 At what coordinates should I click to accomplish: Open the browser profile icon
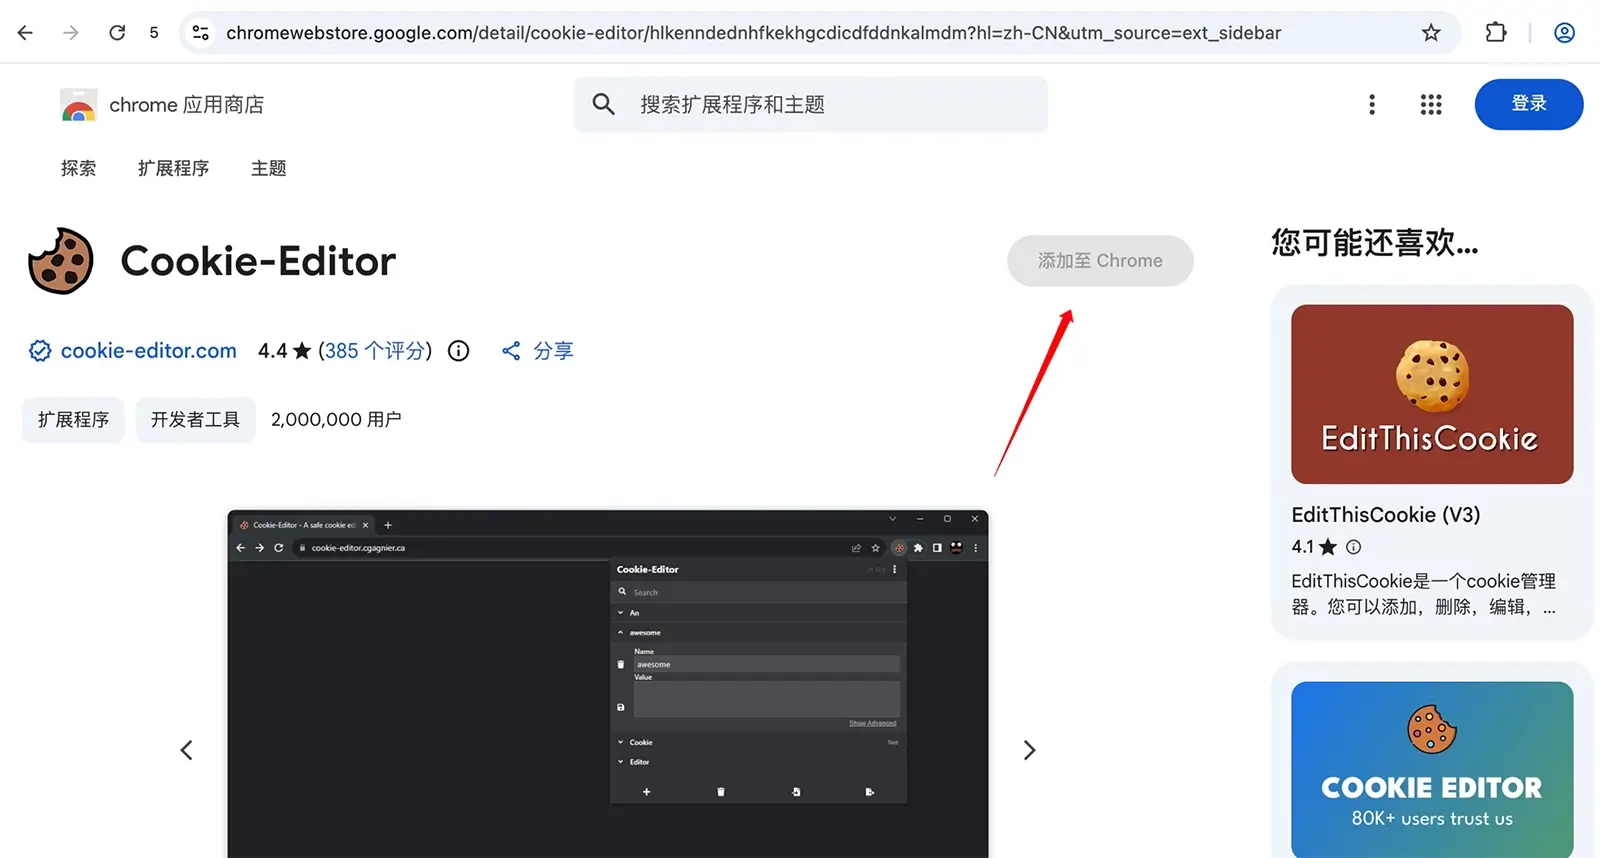point(1565,33)
